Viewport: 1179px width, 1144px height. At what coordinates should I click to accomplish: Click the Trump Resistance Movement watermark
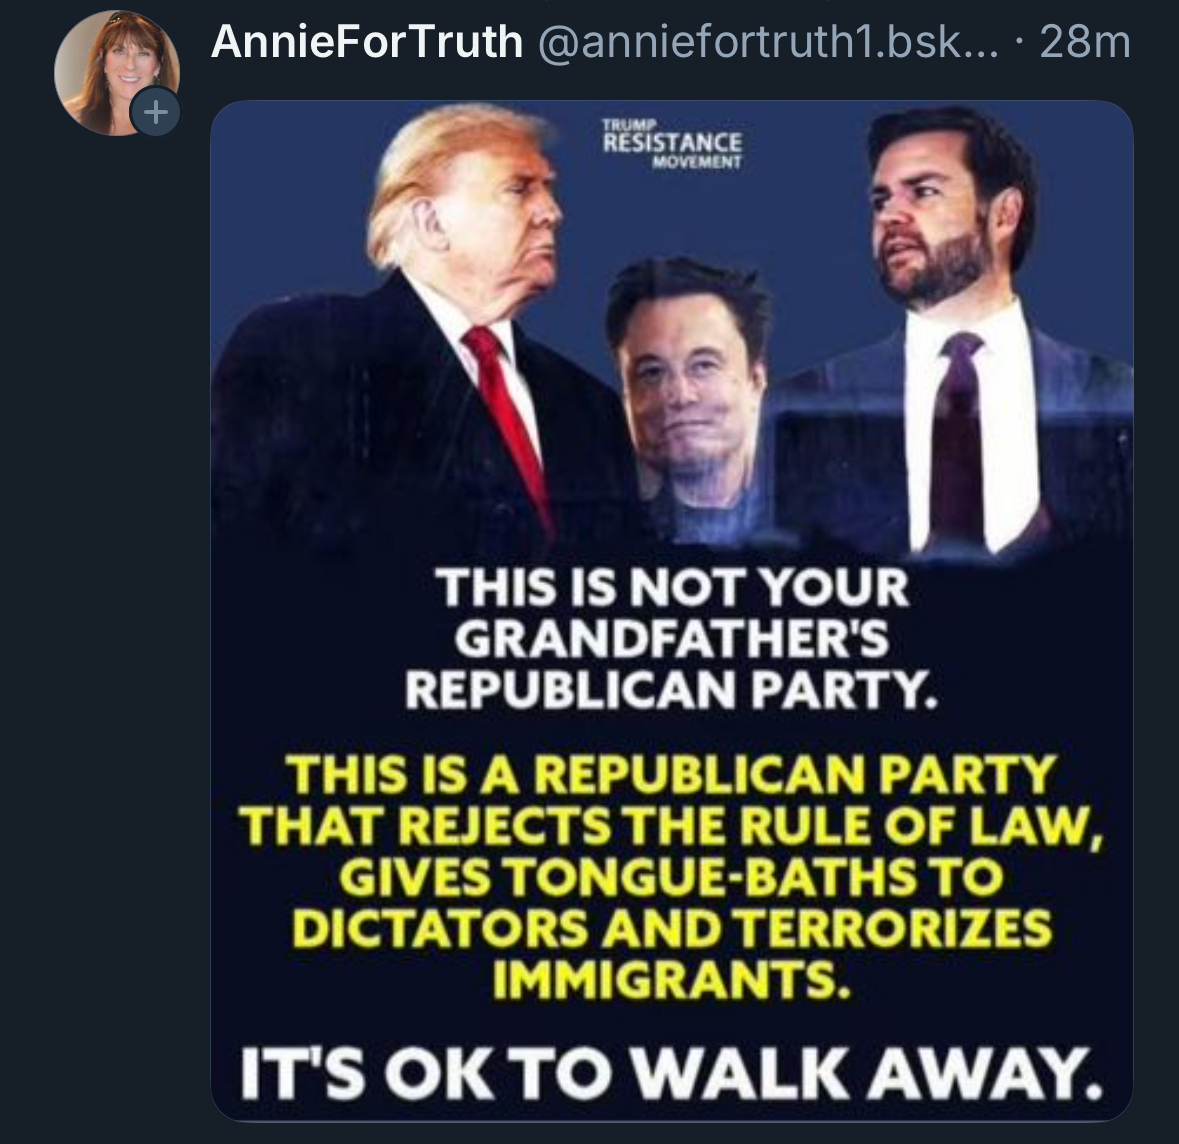[x=672, y=143]
